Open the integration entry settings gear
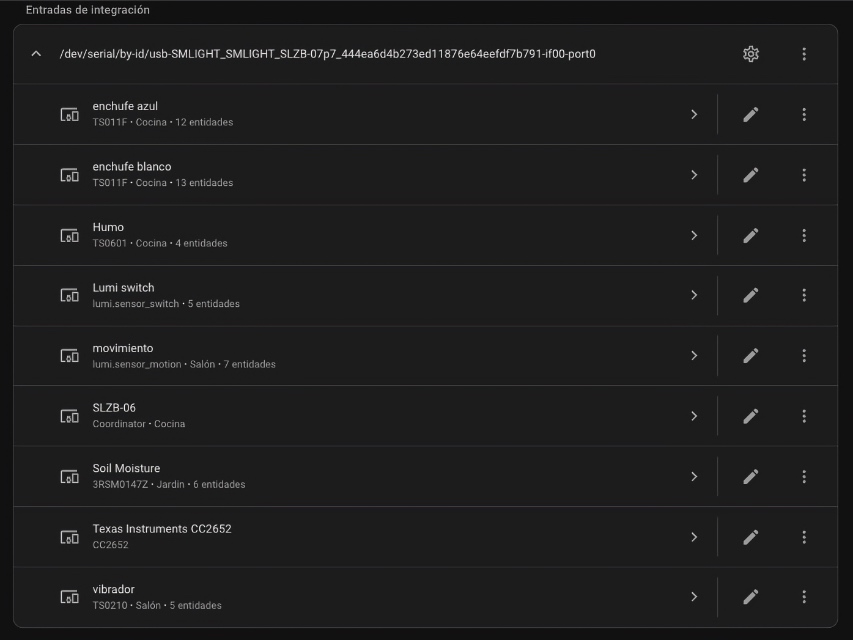This screenshot has width=853, height=640. (751, 54)
